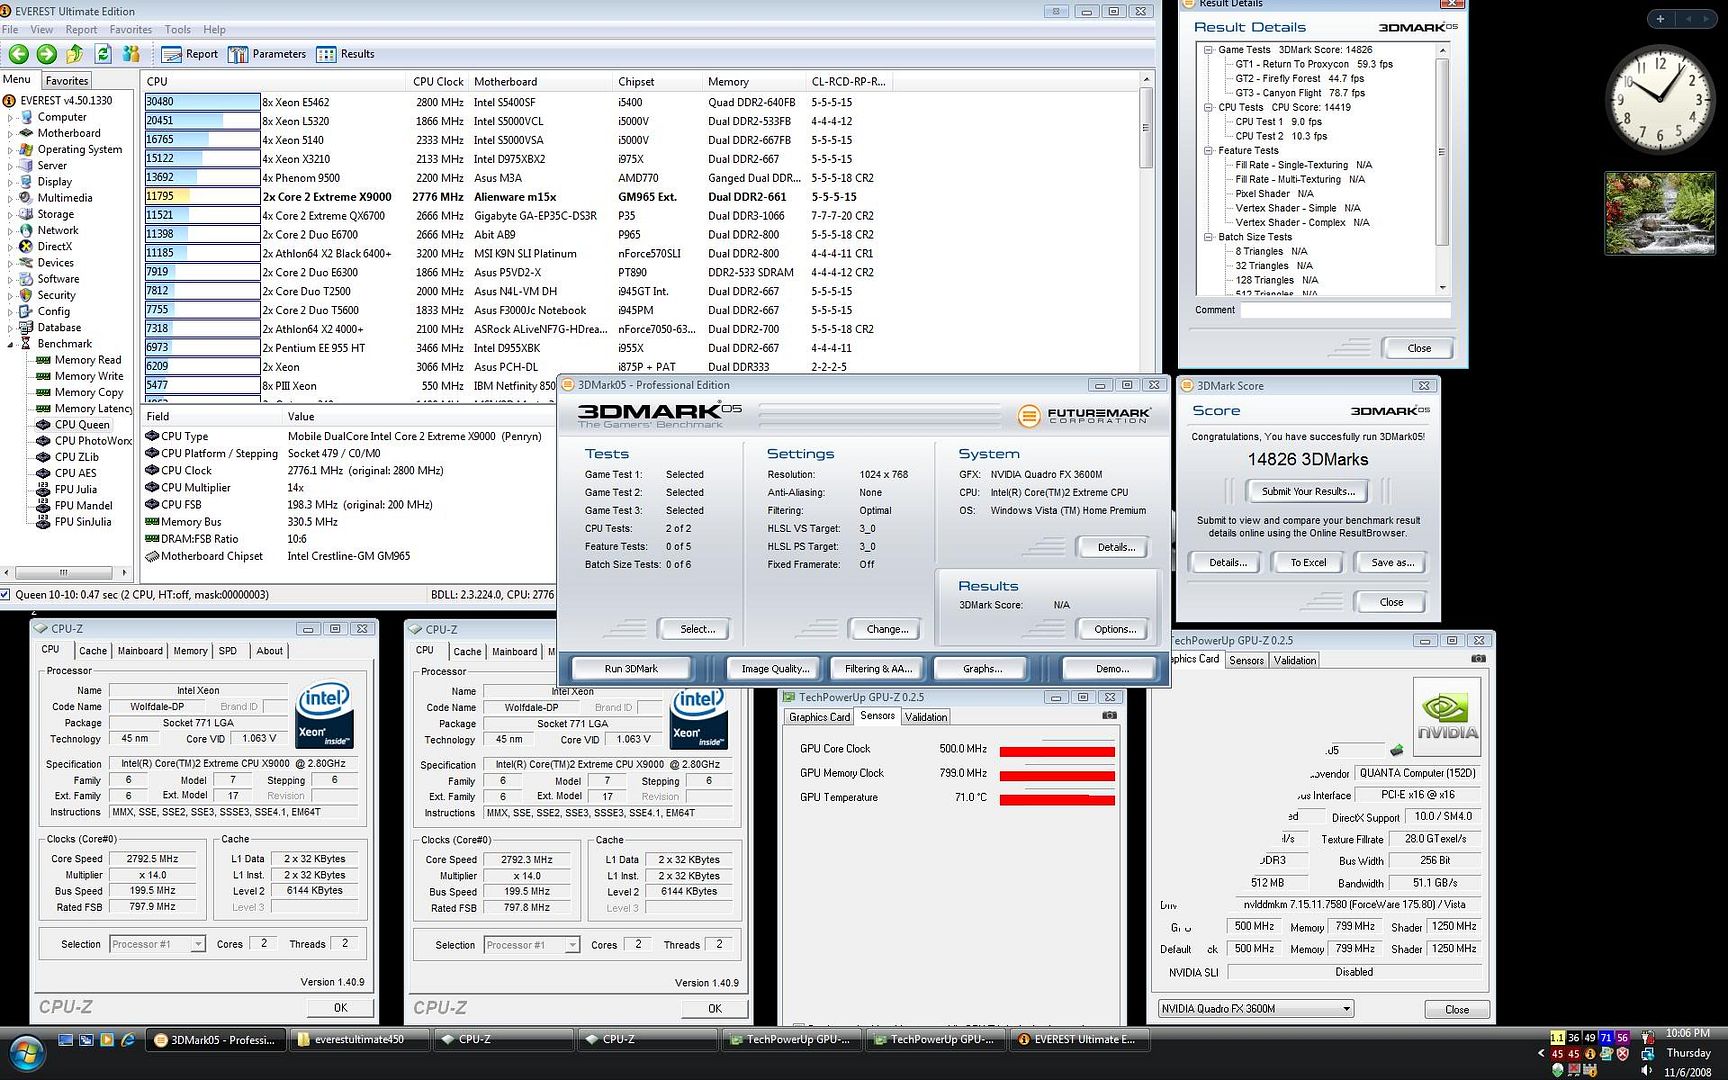
Task: Switch to Mainboard tab in left CPU-Z window
Action: (x=140, y=651)
